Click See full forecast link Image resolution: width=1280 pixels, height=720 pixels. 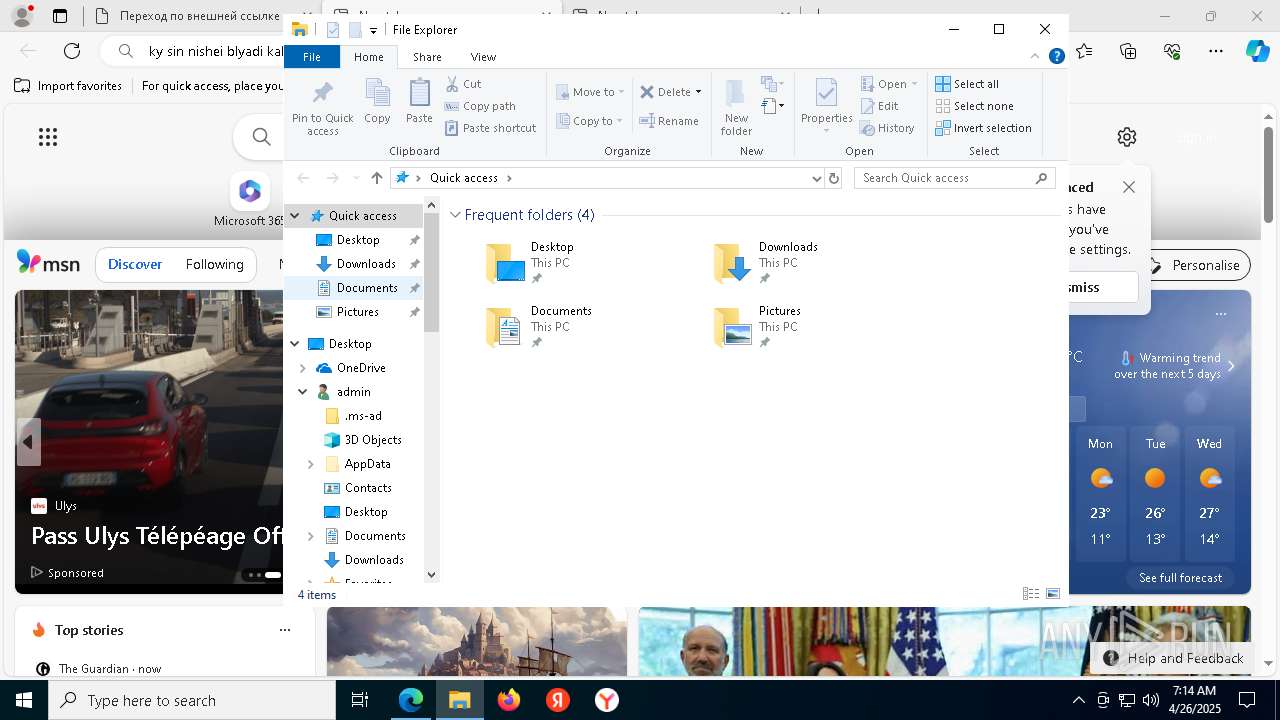point(1180,578)
